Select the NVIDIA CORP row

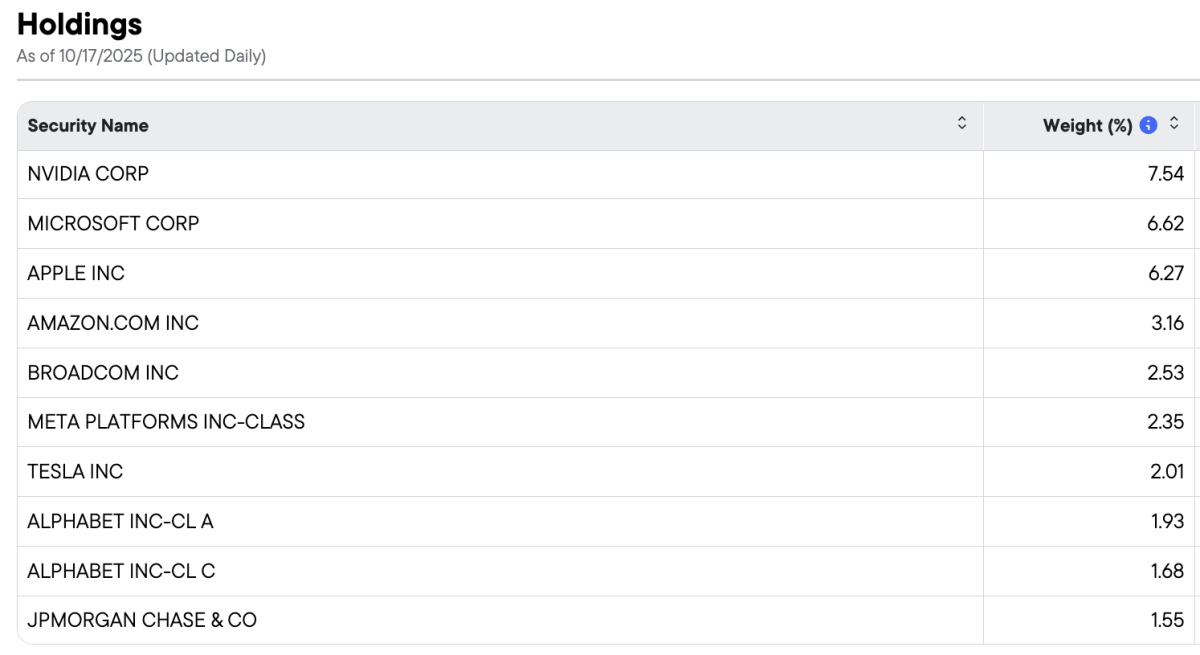88,174
